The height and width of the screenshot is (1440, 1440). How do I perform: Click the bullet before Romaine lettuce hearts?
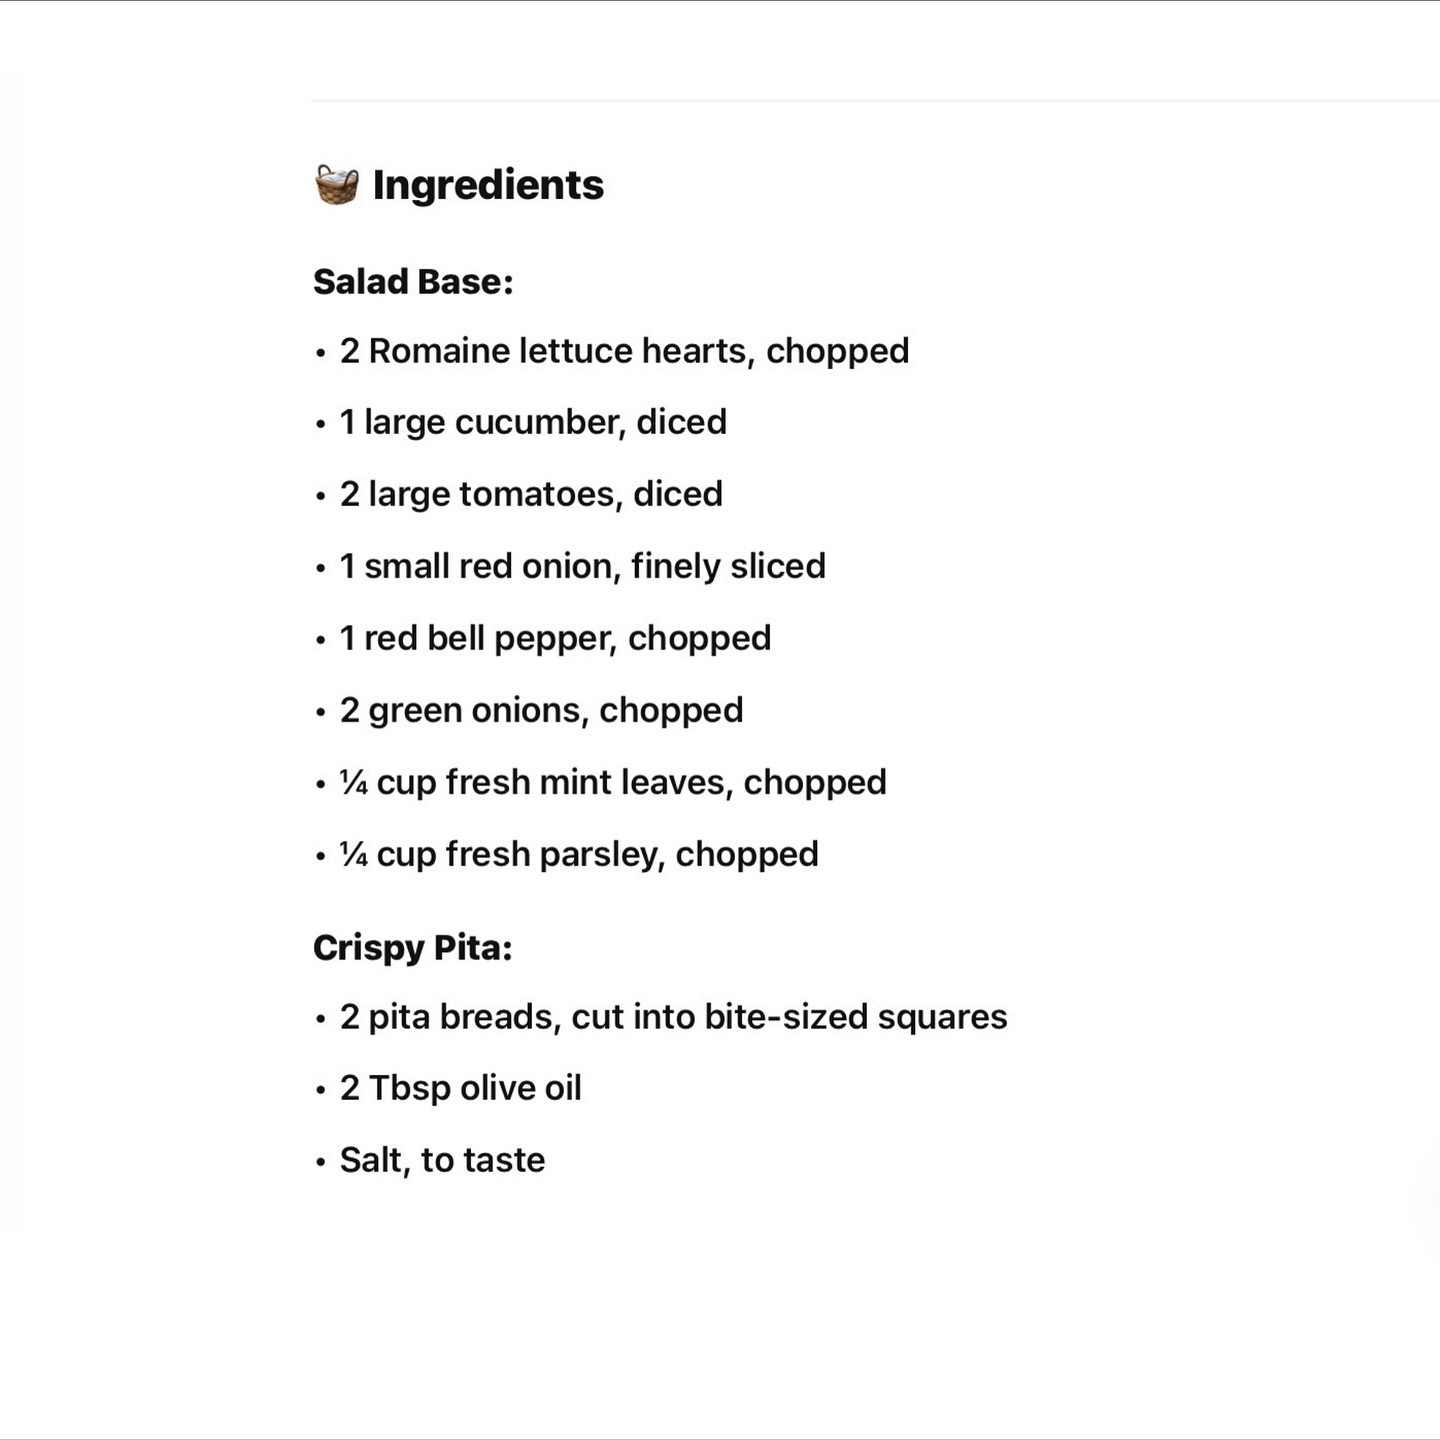tap(320, 353)
